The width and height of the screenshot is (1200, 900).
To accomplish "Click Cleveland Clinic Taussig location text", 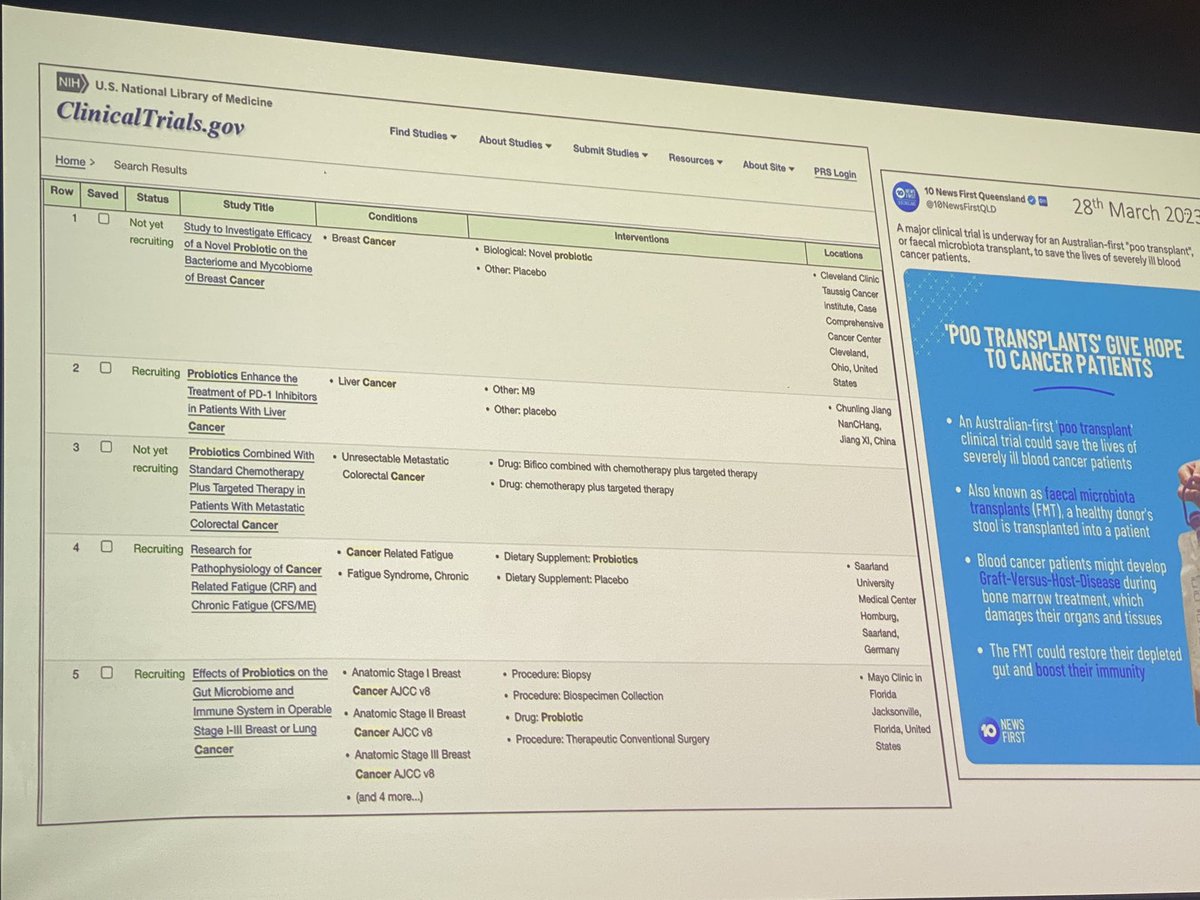I will coord(853,332).
